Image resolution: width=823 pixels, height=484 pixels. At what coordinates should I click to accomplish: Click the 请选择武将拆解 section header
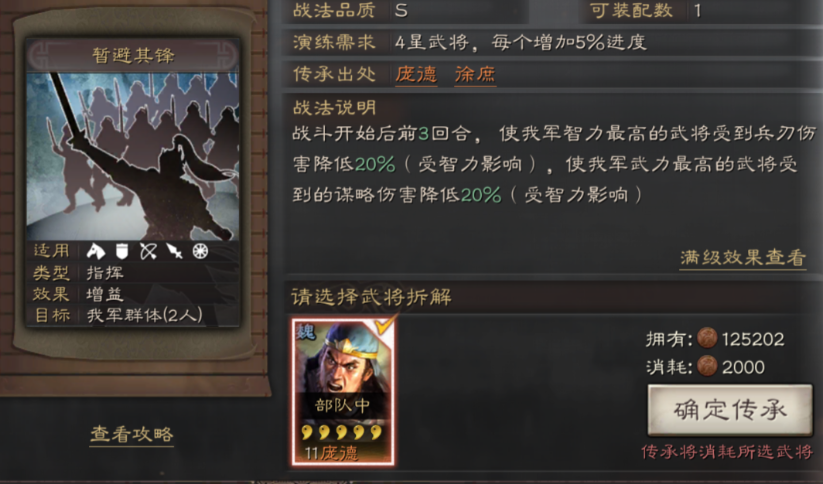(x=371, y=297)
